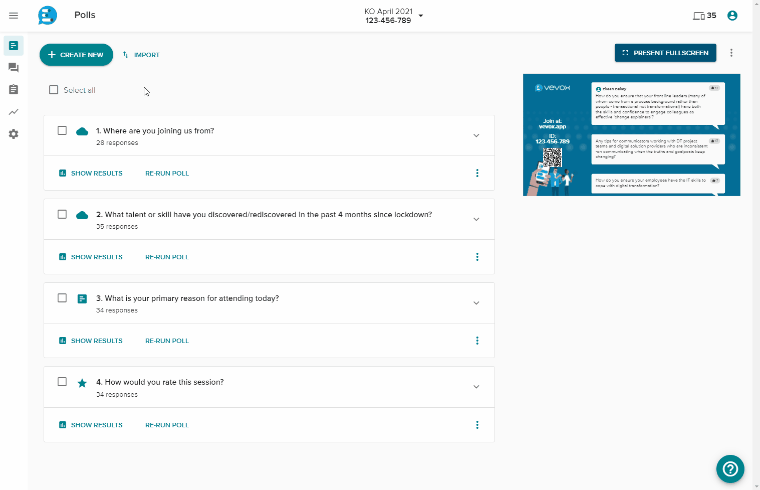Click the 'What is your primary reason' poll title

pos(188,299)
